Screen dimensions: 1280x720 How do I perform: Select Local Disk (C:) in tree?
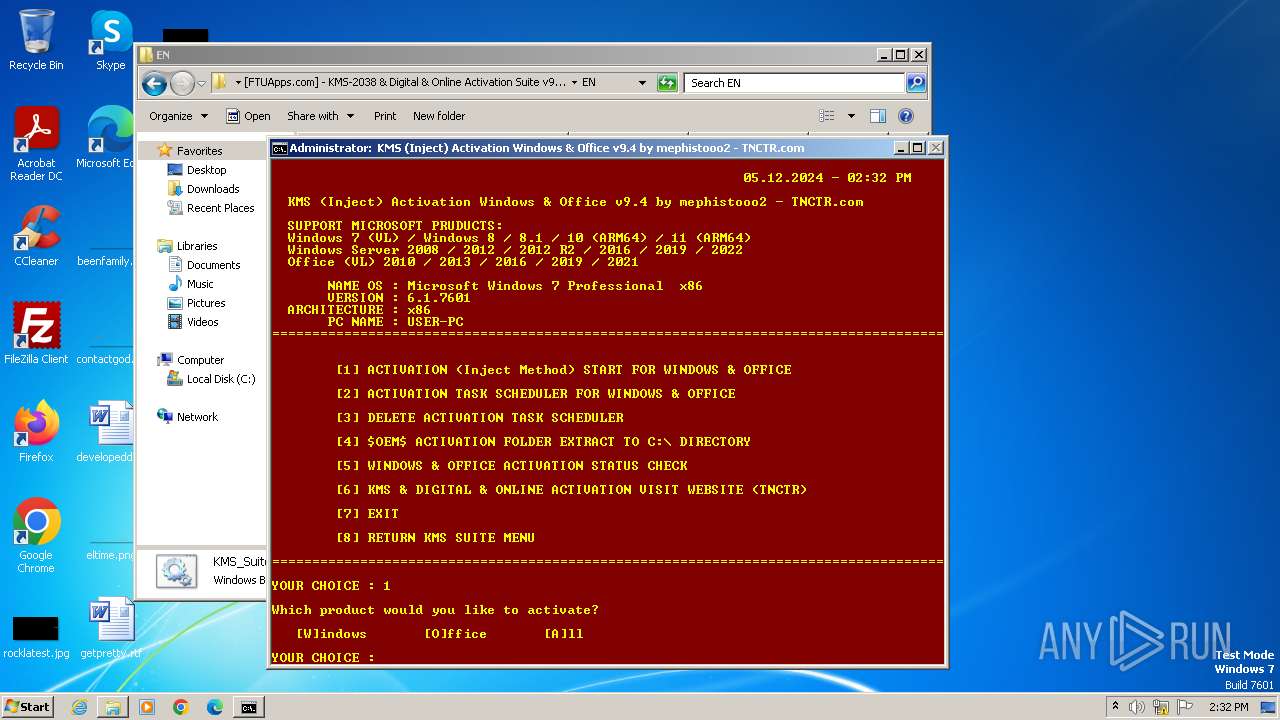221,379
